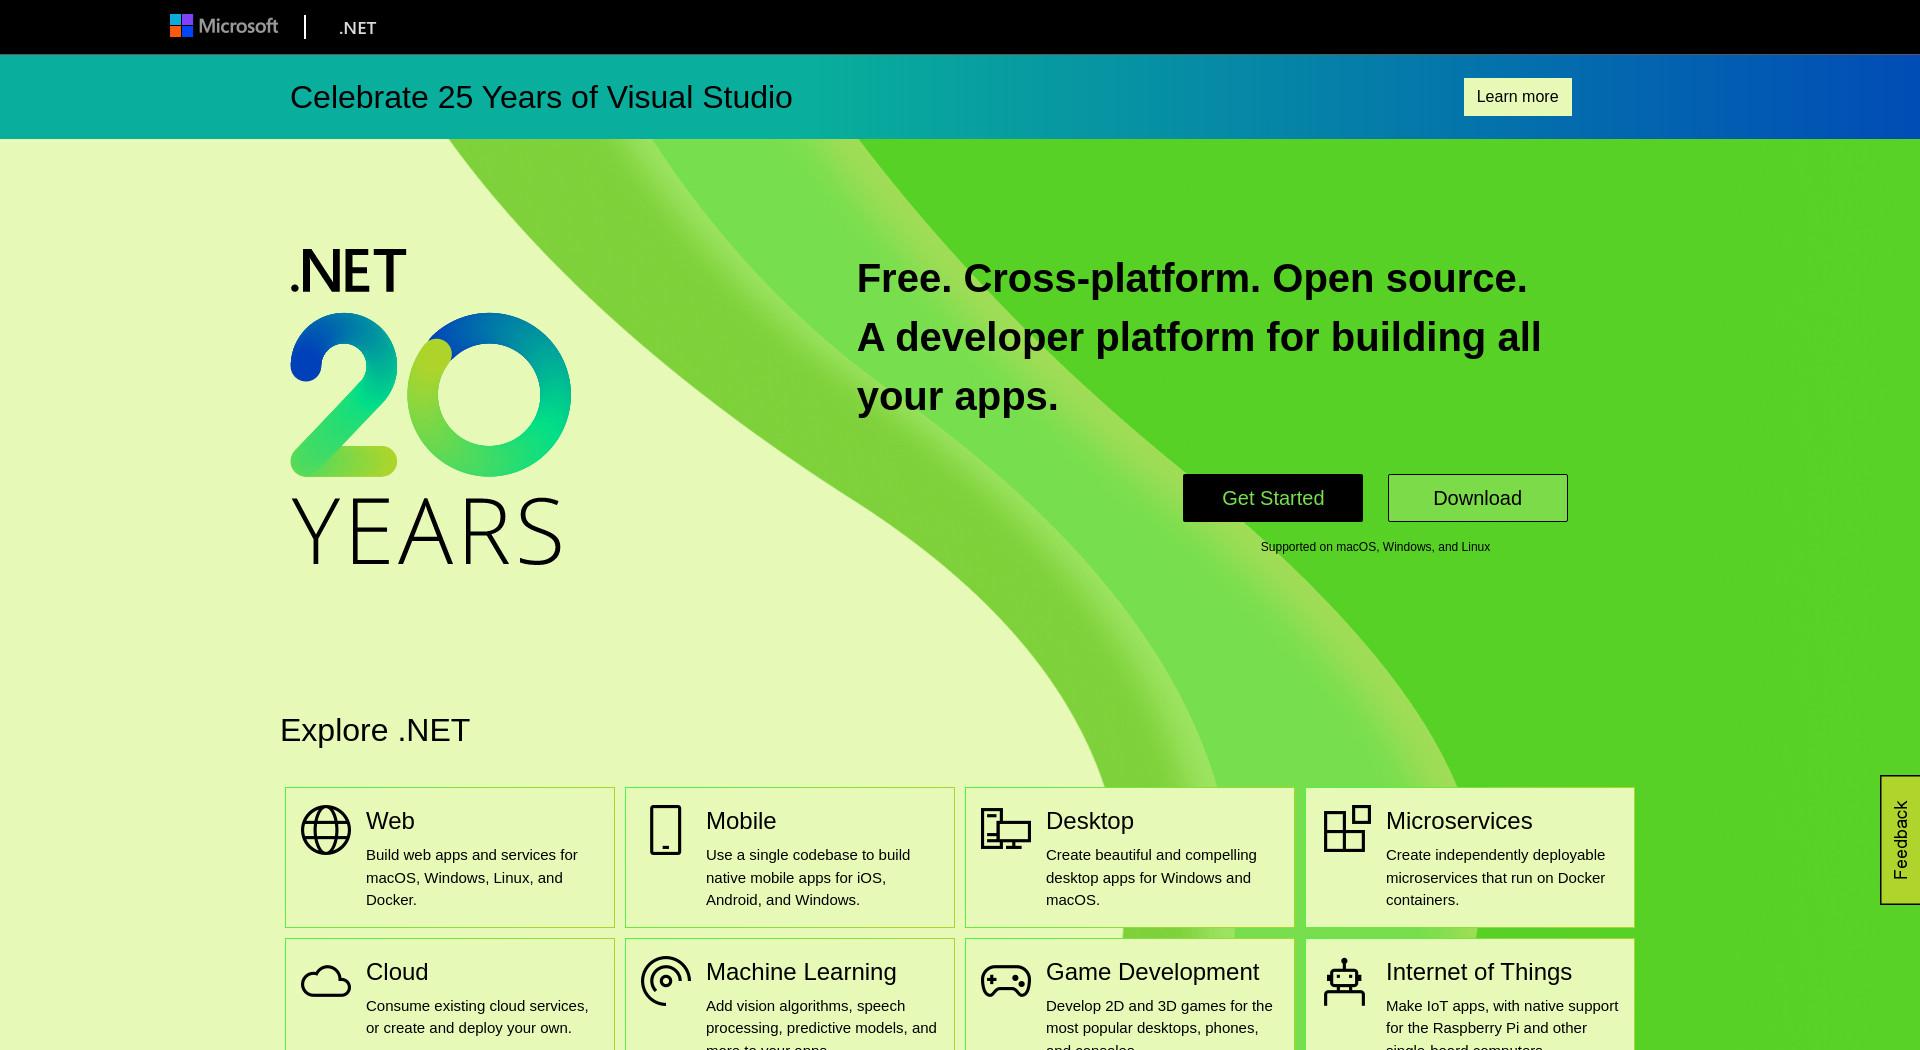The height and width of the screenshot is (1050, 1920).
Task: Click 'Explore .NET' heading
Action: 375,730
